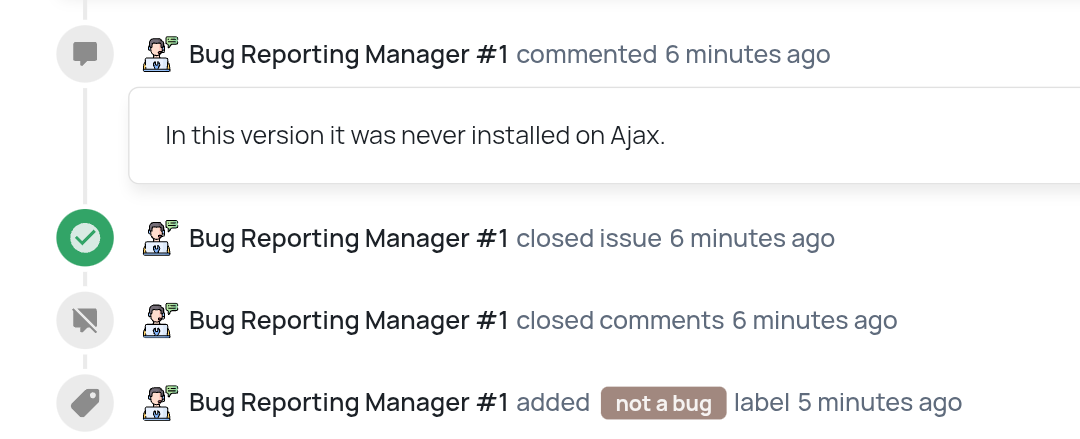
Task: Click the comment text about Ajax
Action: [415, 135]
